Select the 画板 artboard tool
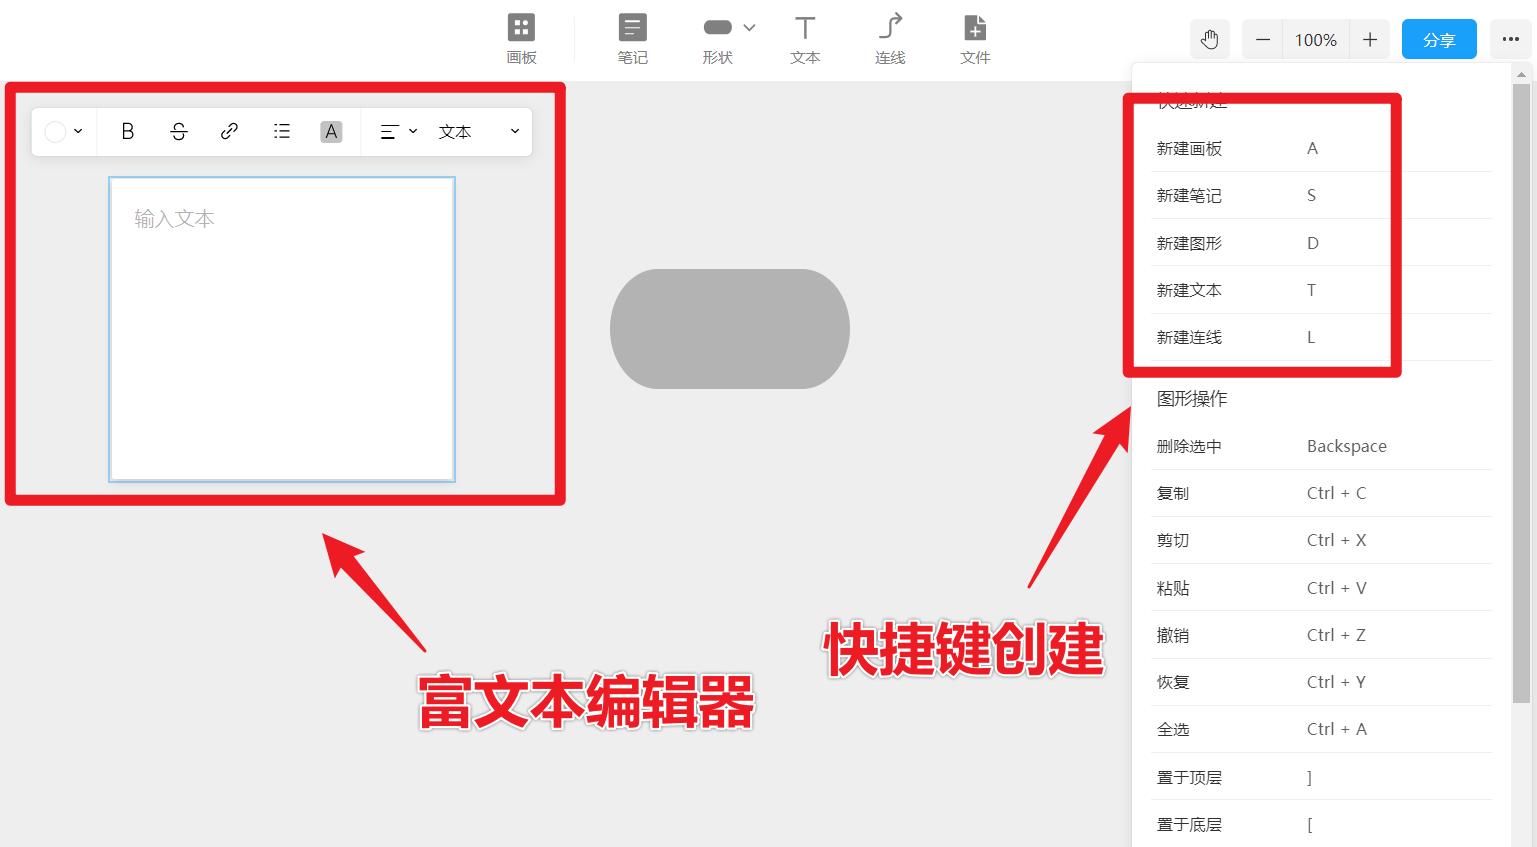The width and height of the screenshot is (1537, 847). tap(520, 38)
